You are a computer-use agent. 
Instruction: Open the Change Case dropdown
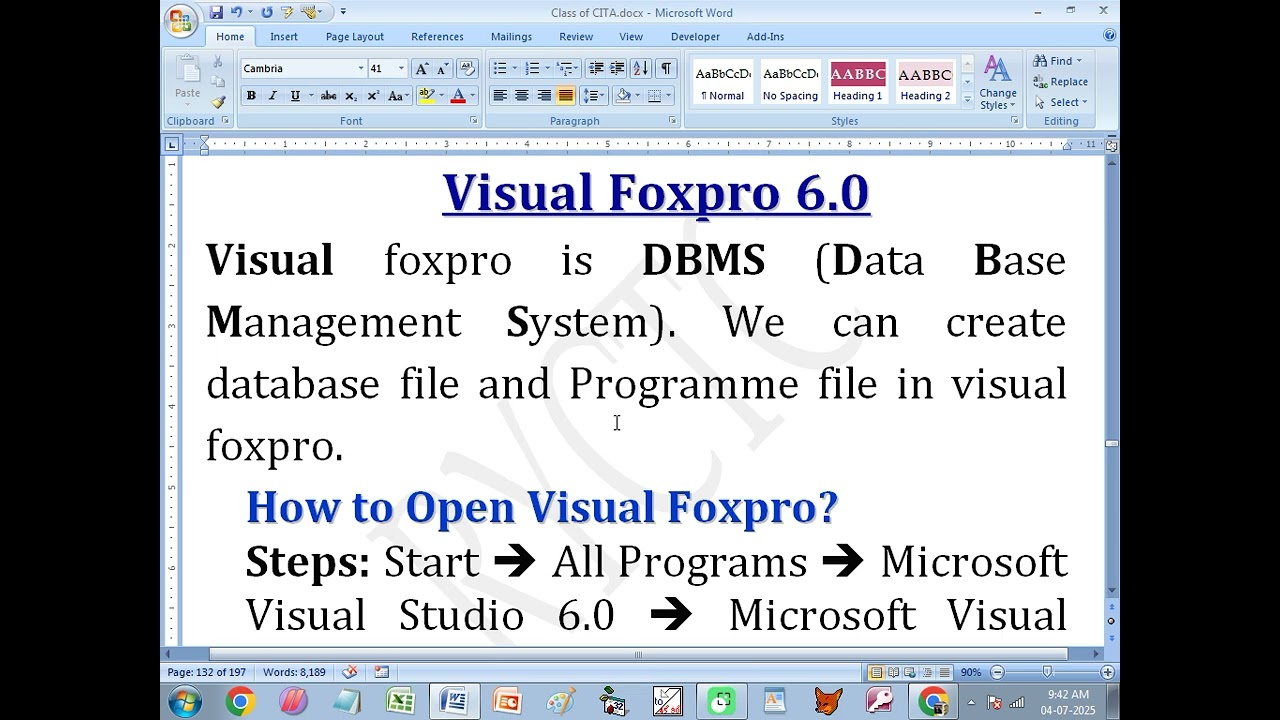[397, 96]
